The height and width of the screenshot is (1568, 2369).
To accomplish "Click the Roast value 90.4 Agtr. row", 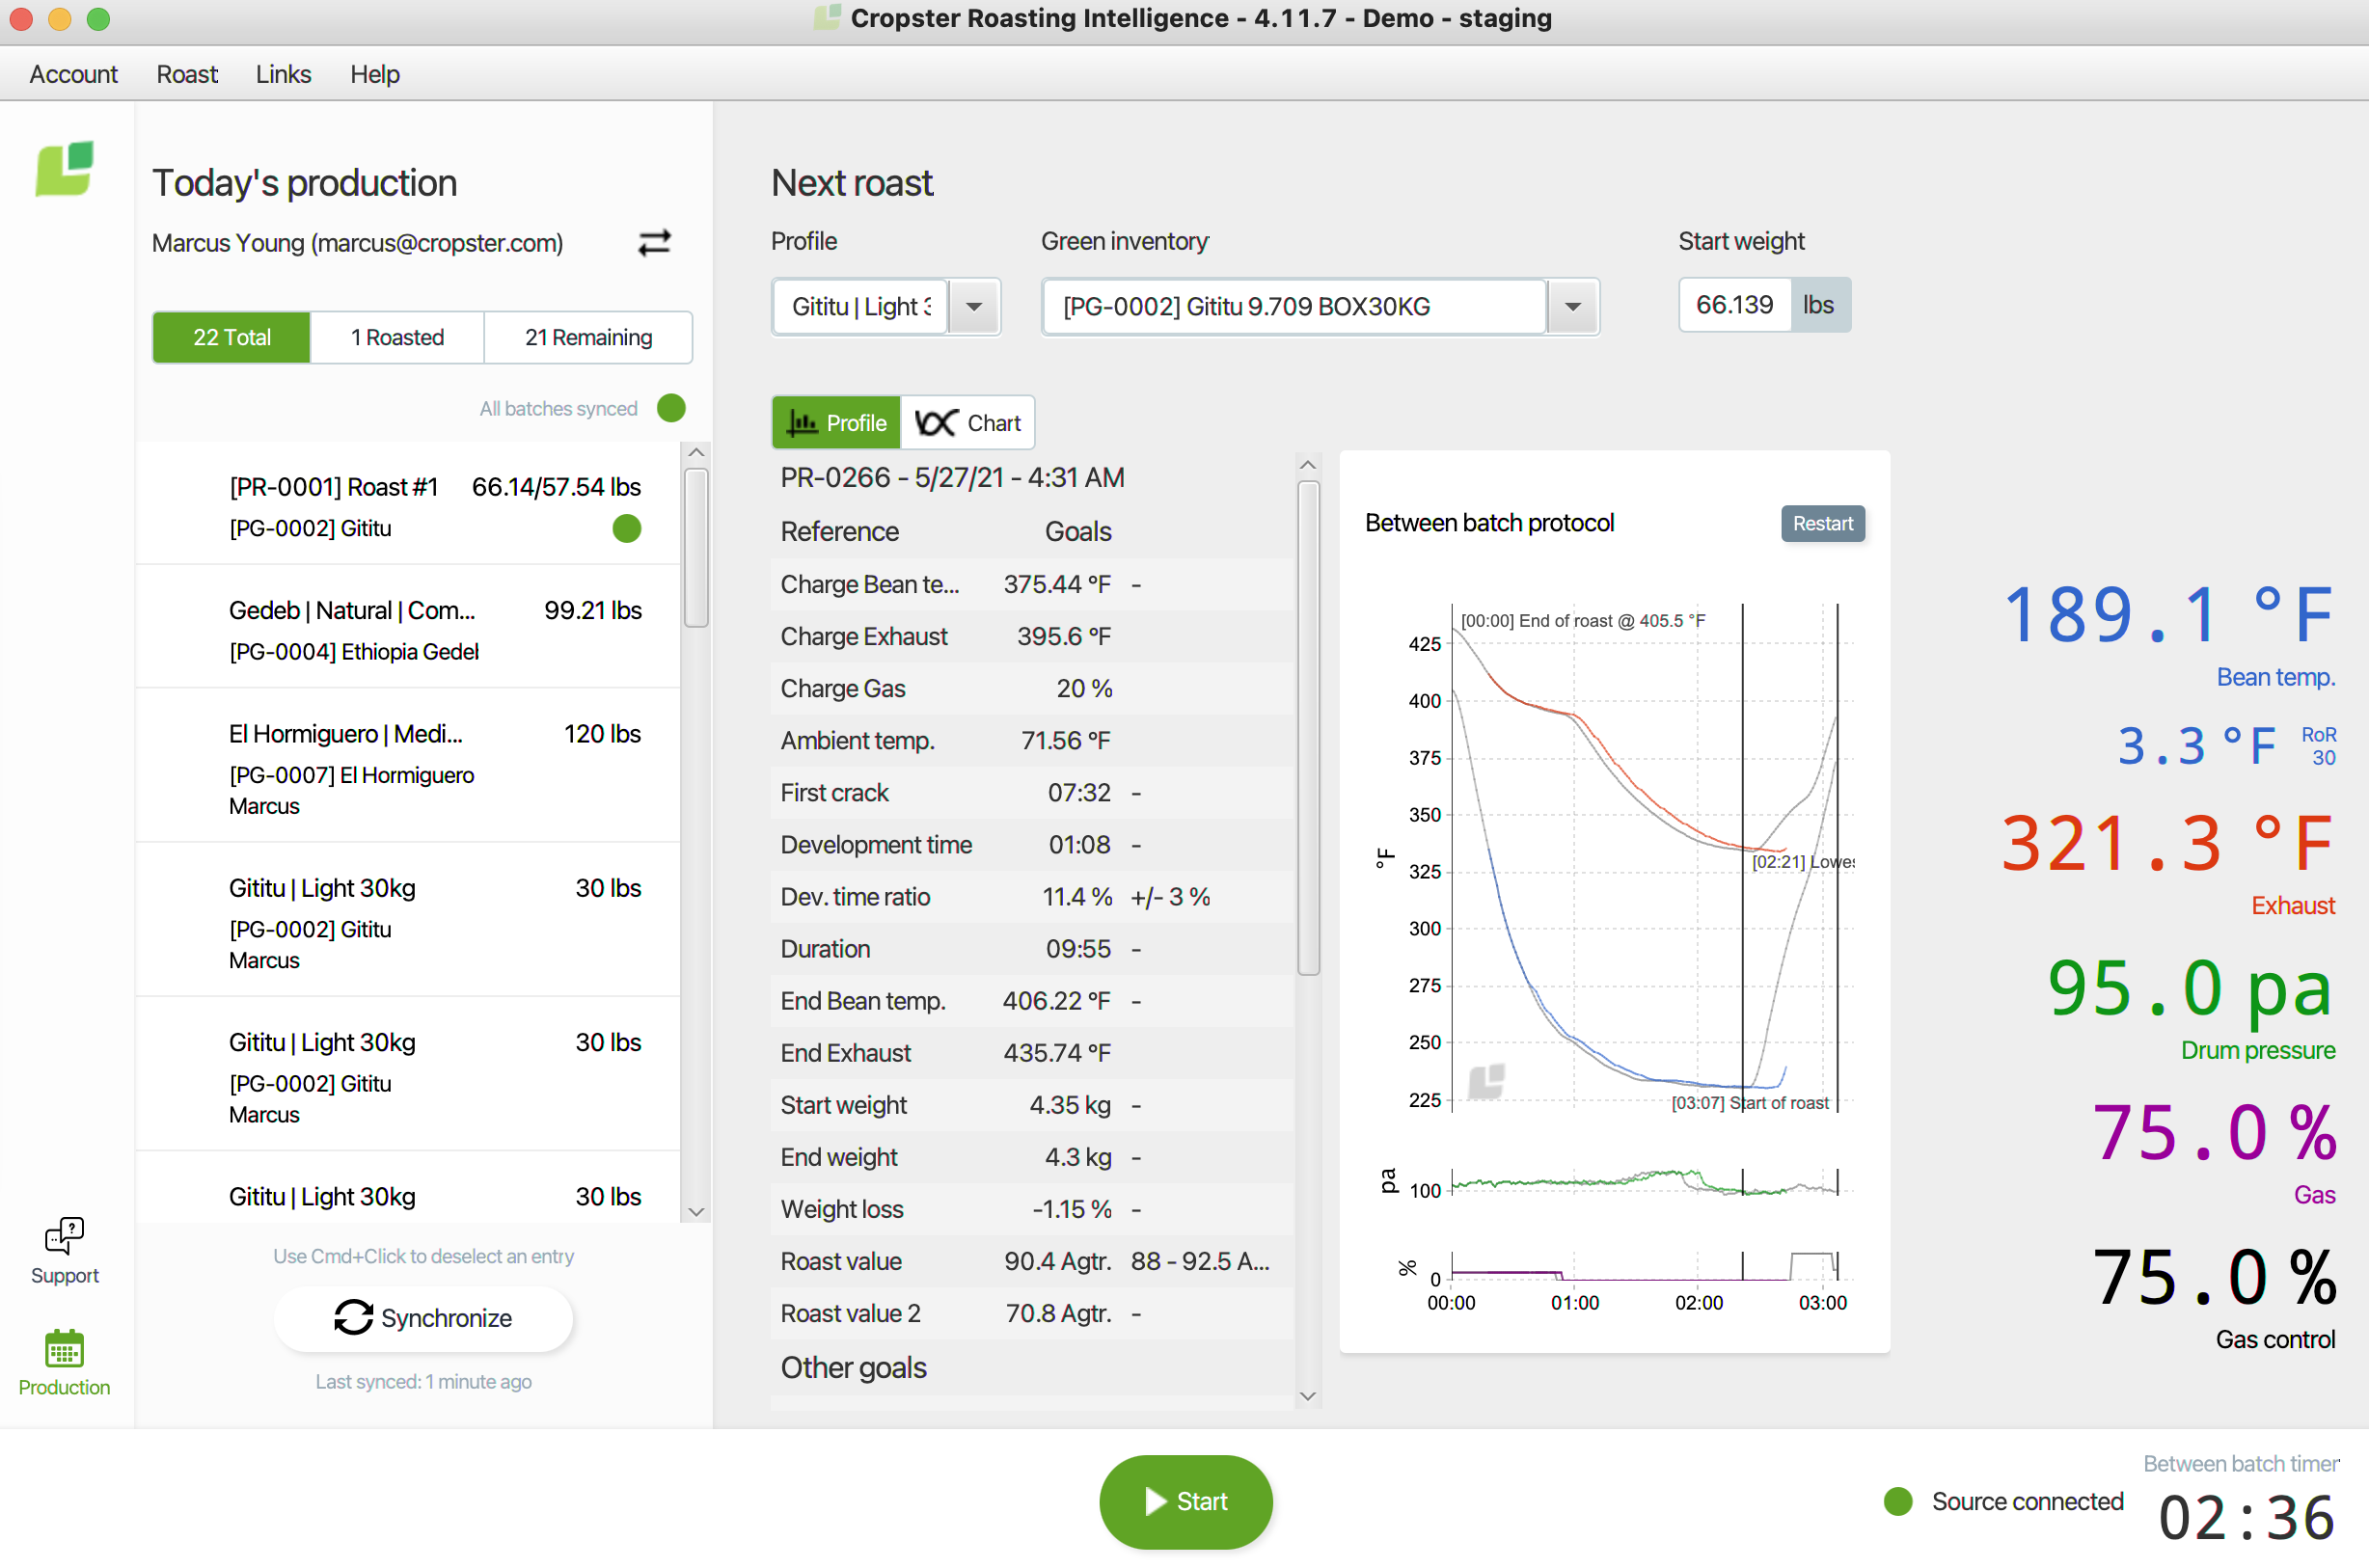I will click(1032, 1261).
